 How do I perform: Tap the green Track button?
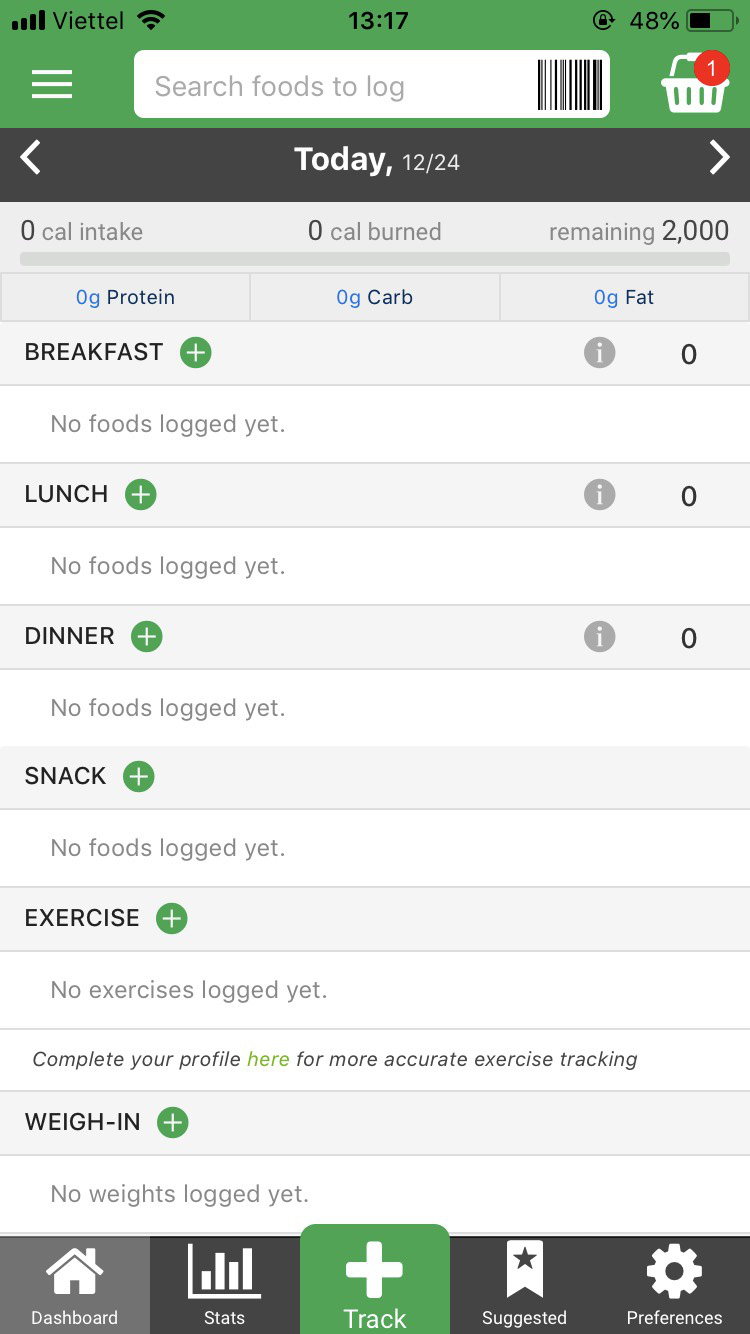[x=375, y=1279]
